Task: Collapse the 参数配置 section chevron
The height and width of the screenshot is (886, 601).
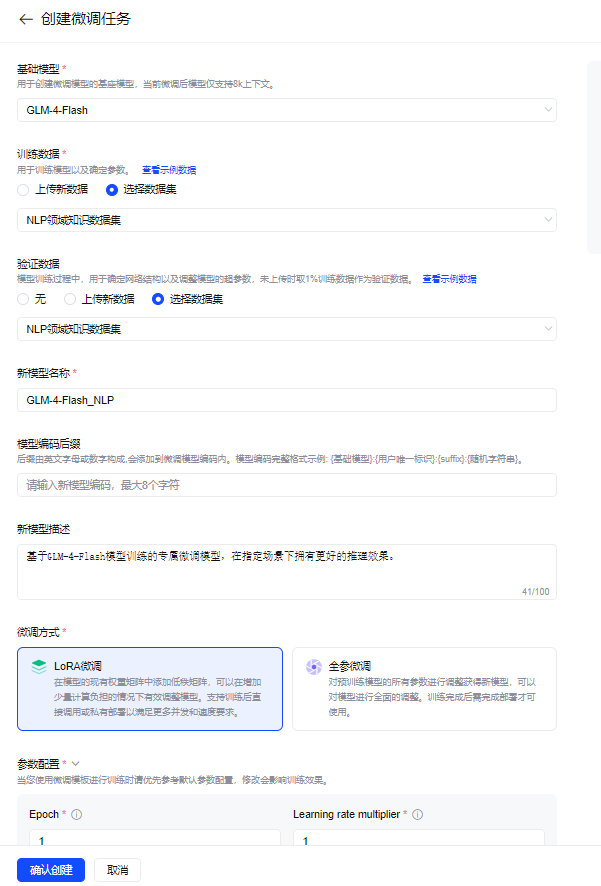Action: pyautogui.click(x=76, y=764)
